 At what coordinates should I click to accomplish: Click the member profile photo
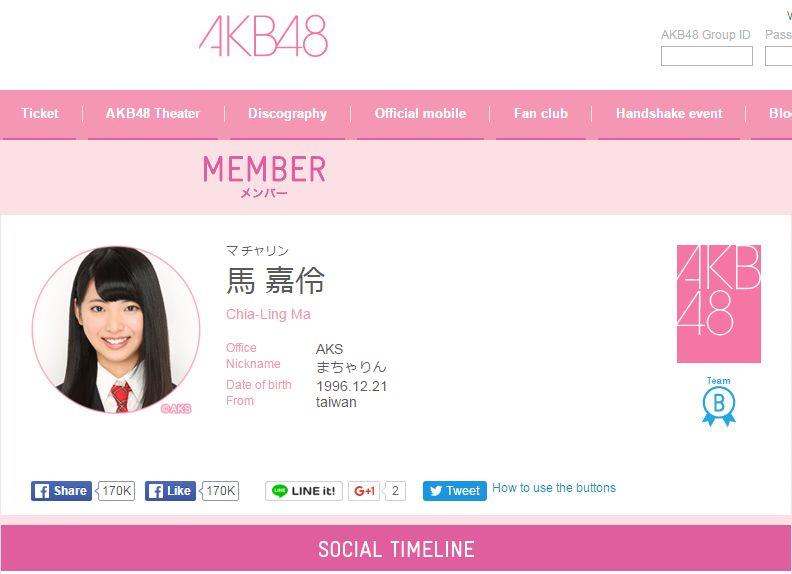[116, 329]
